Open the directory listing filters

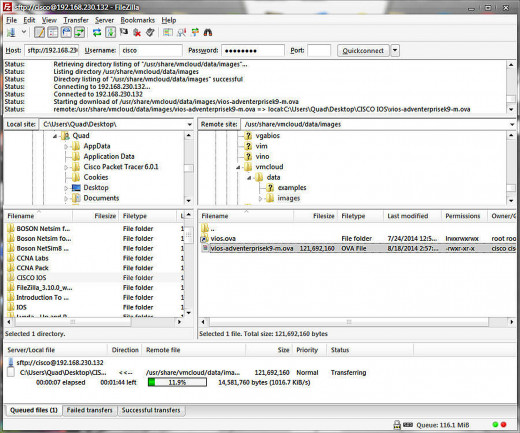pos(168,32)
